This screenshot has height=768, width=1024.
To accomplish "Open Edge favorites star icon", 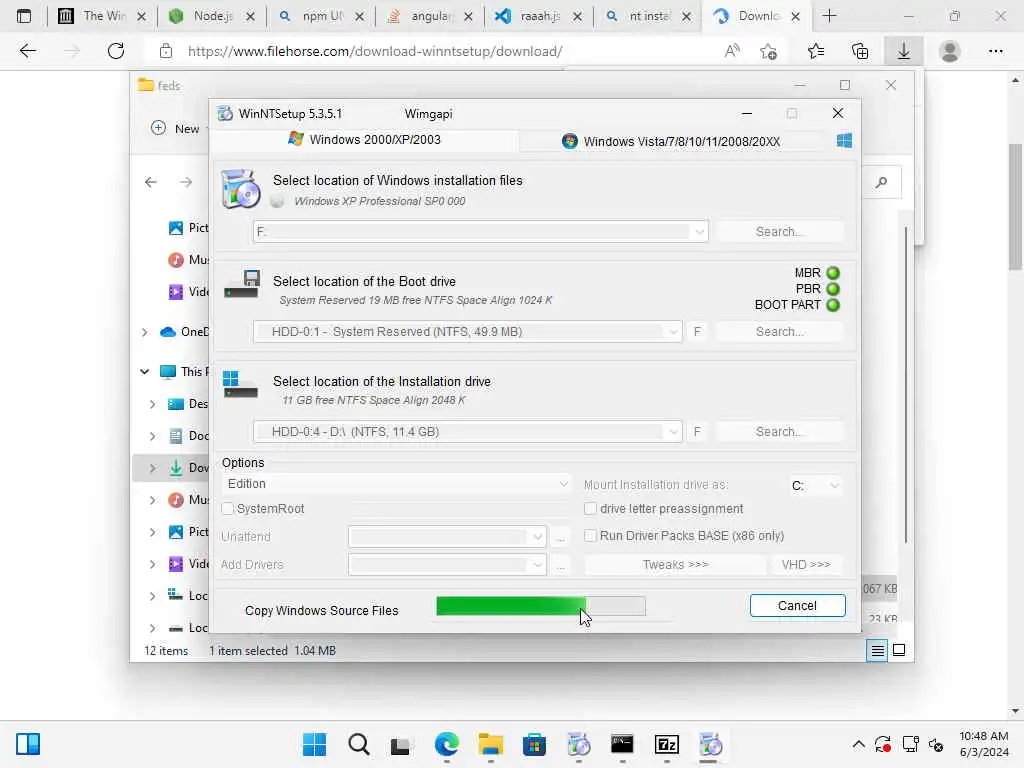I will tap(816, 51).
